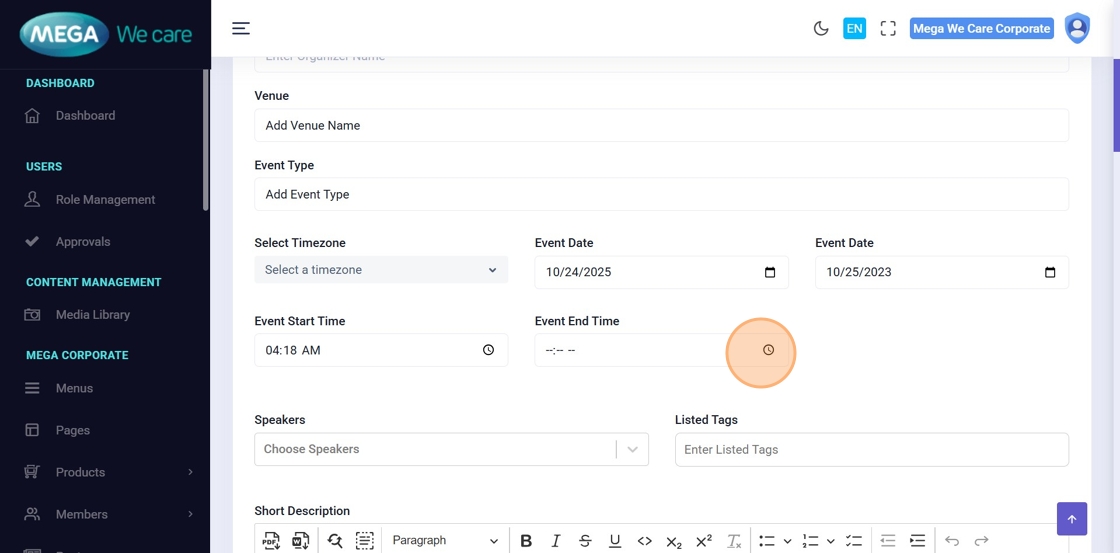Apply italic formatting in editor
Image resolution: width=1120 pixels, height=553 pixels.
click(556, 541)
